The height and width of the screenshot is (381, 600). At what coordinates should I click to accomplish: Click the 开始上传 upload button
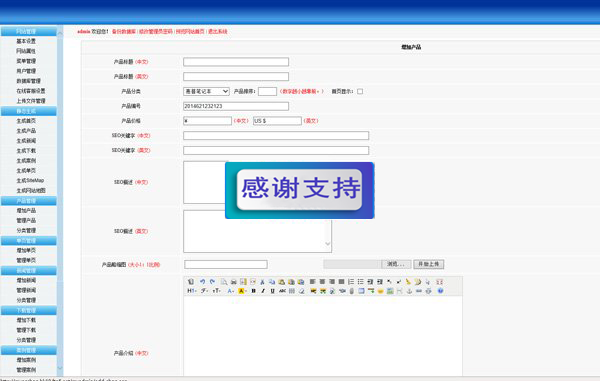pos(429,264)
